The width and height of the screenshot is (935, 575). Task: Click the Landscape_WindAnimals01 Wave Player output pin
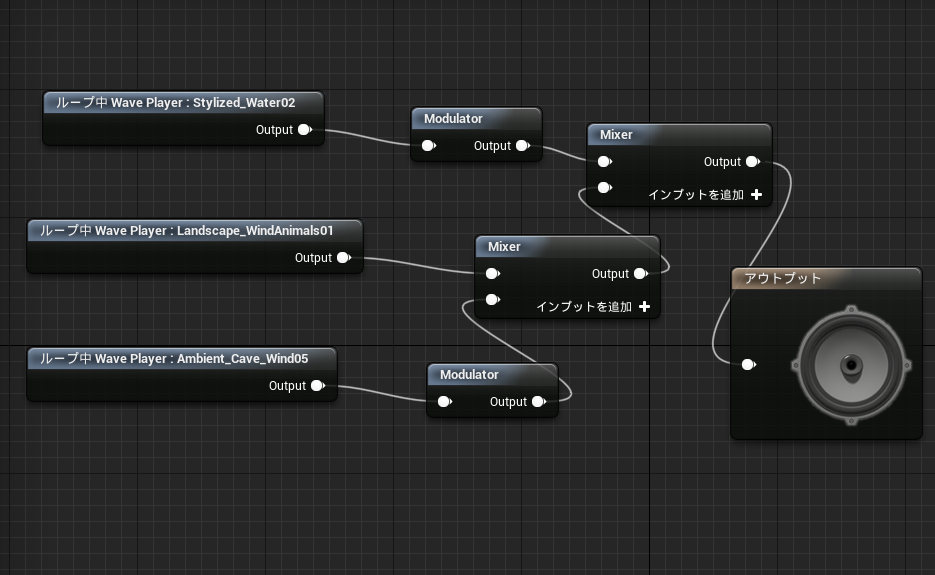coord(343,258)
